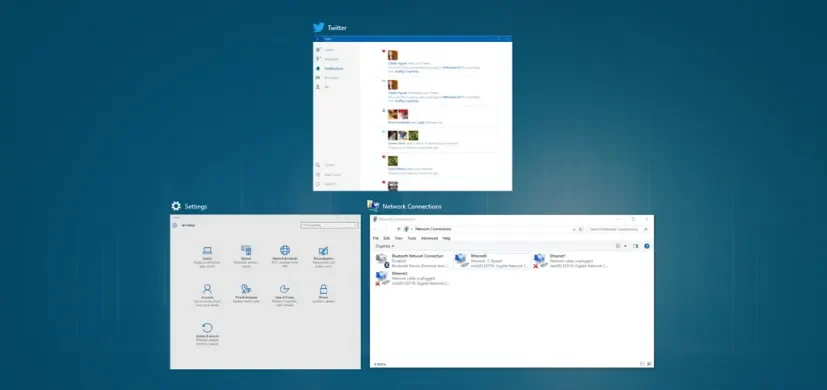Open Edit menu in Network Connections

click(387, 238)
